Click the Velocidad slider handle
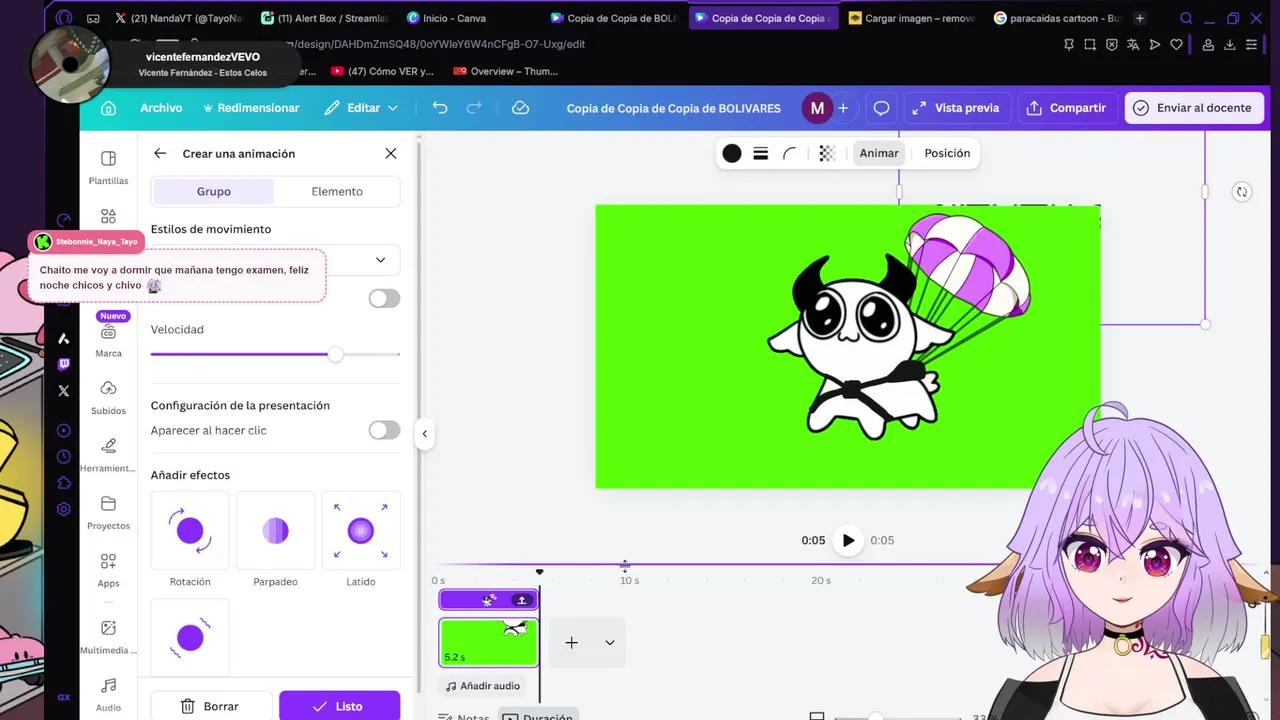The image size is (1280, 720). pos(336,354)
